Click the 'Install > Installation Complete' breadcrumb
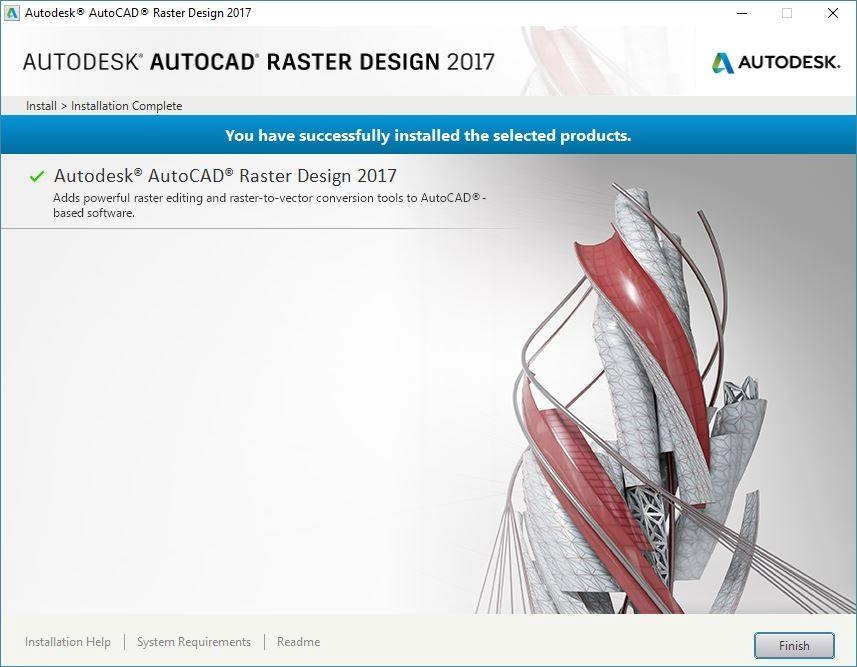This screenshot has height=667, width=857. [x=104, y=106]
